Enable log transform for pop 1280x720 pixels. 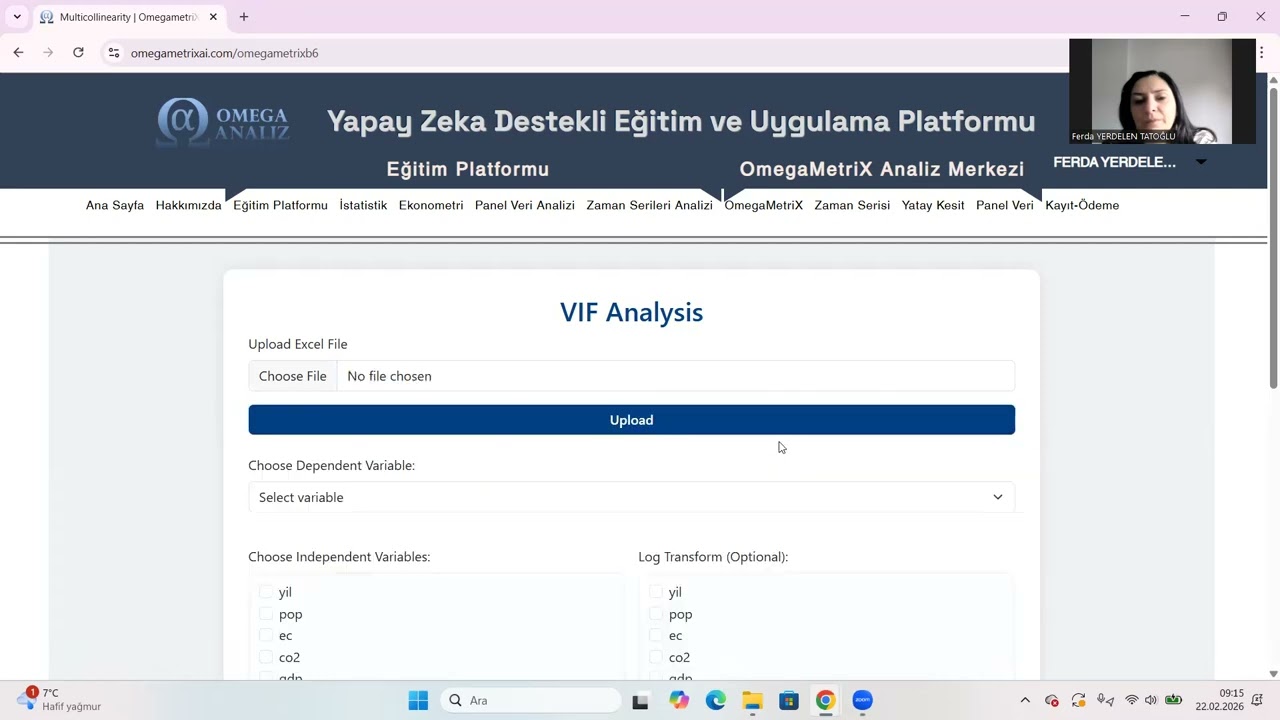point(655,614)
